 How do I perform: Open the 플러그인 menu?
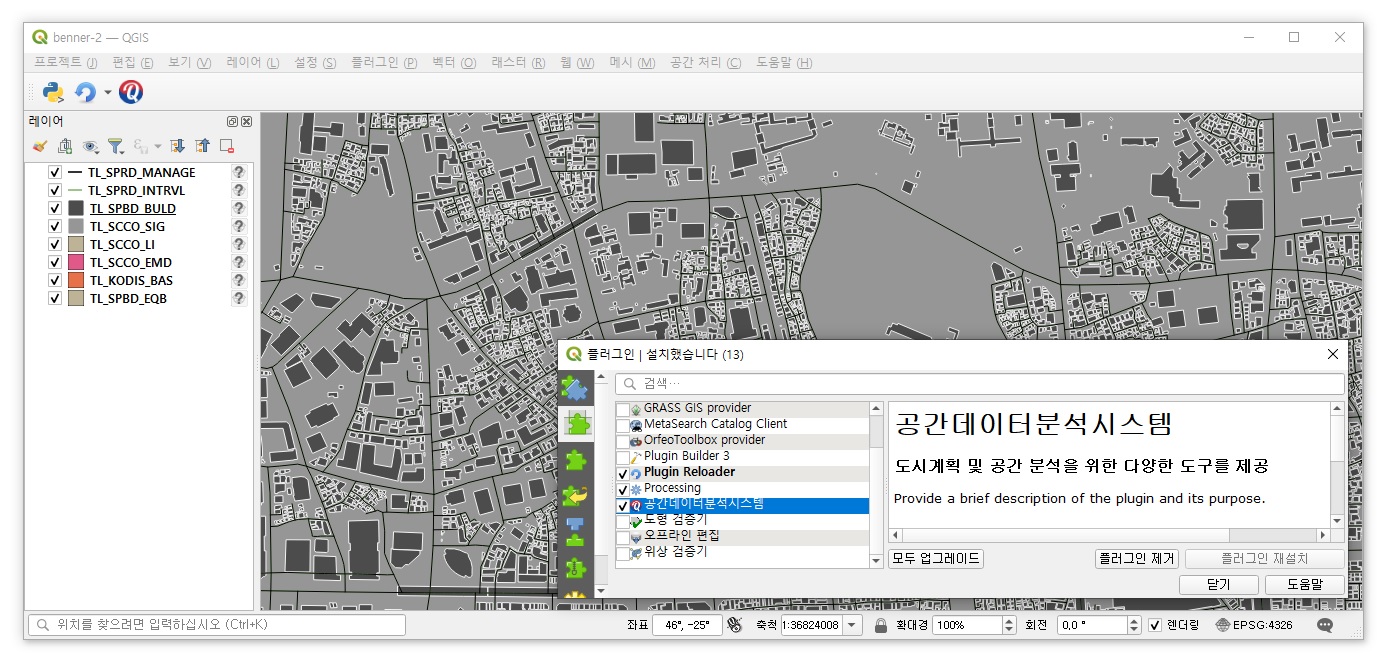point(384,62)
